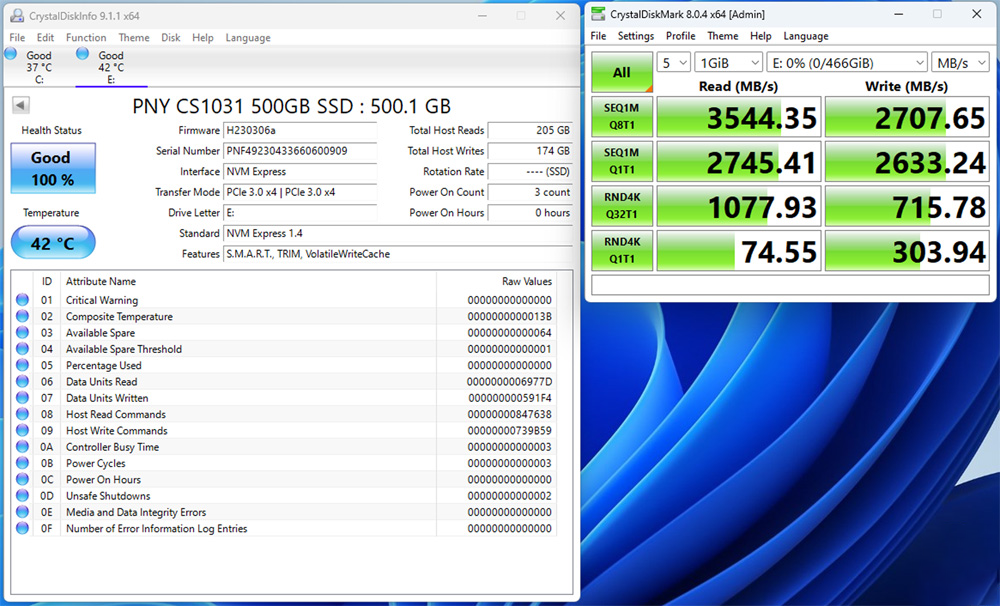
Task: Open CrystalDiskInfo Function menu
Action: tap(86, 38)
